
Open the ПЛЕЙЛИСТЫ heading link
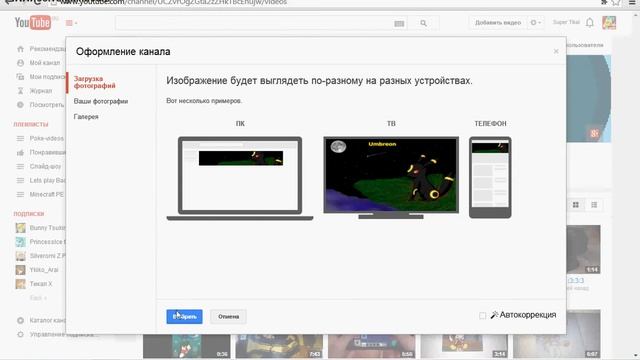coord(31,124)
